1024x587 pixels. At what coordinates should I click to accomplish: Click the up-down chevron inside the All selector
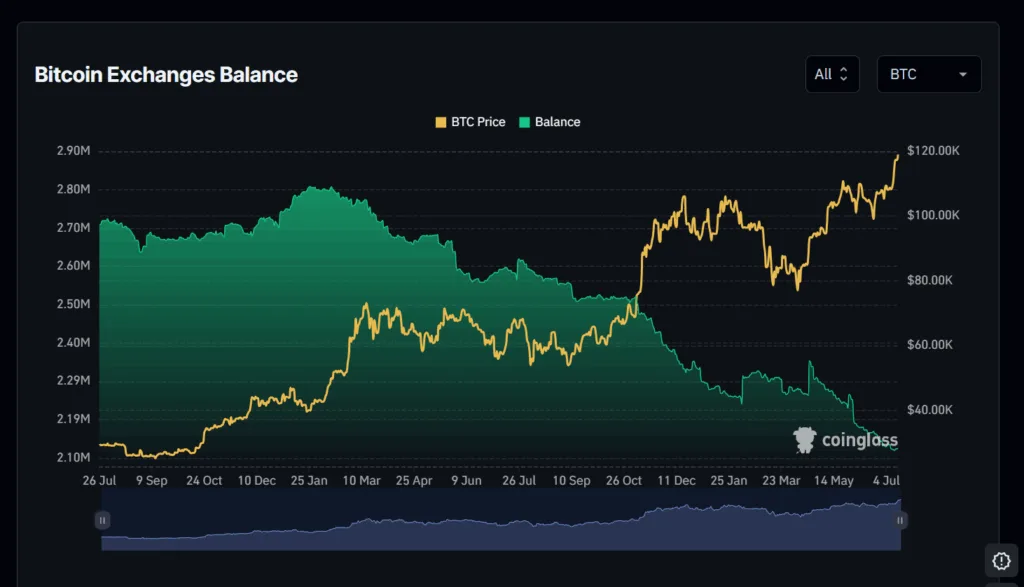[844, 74]
